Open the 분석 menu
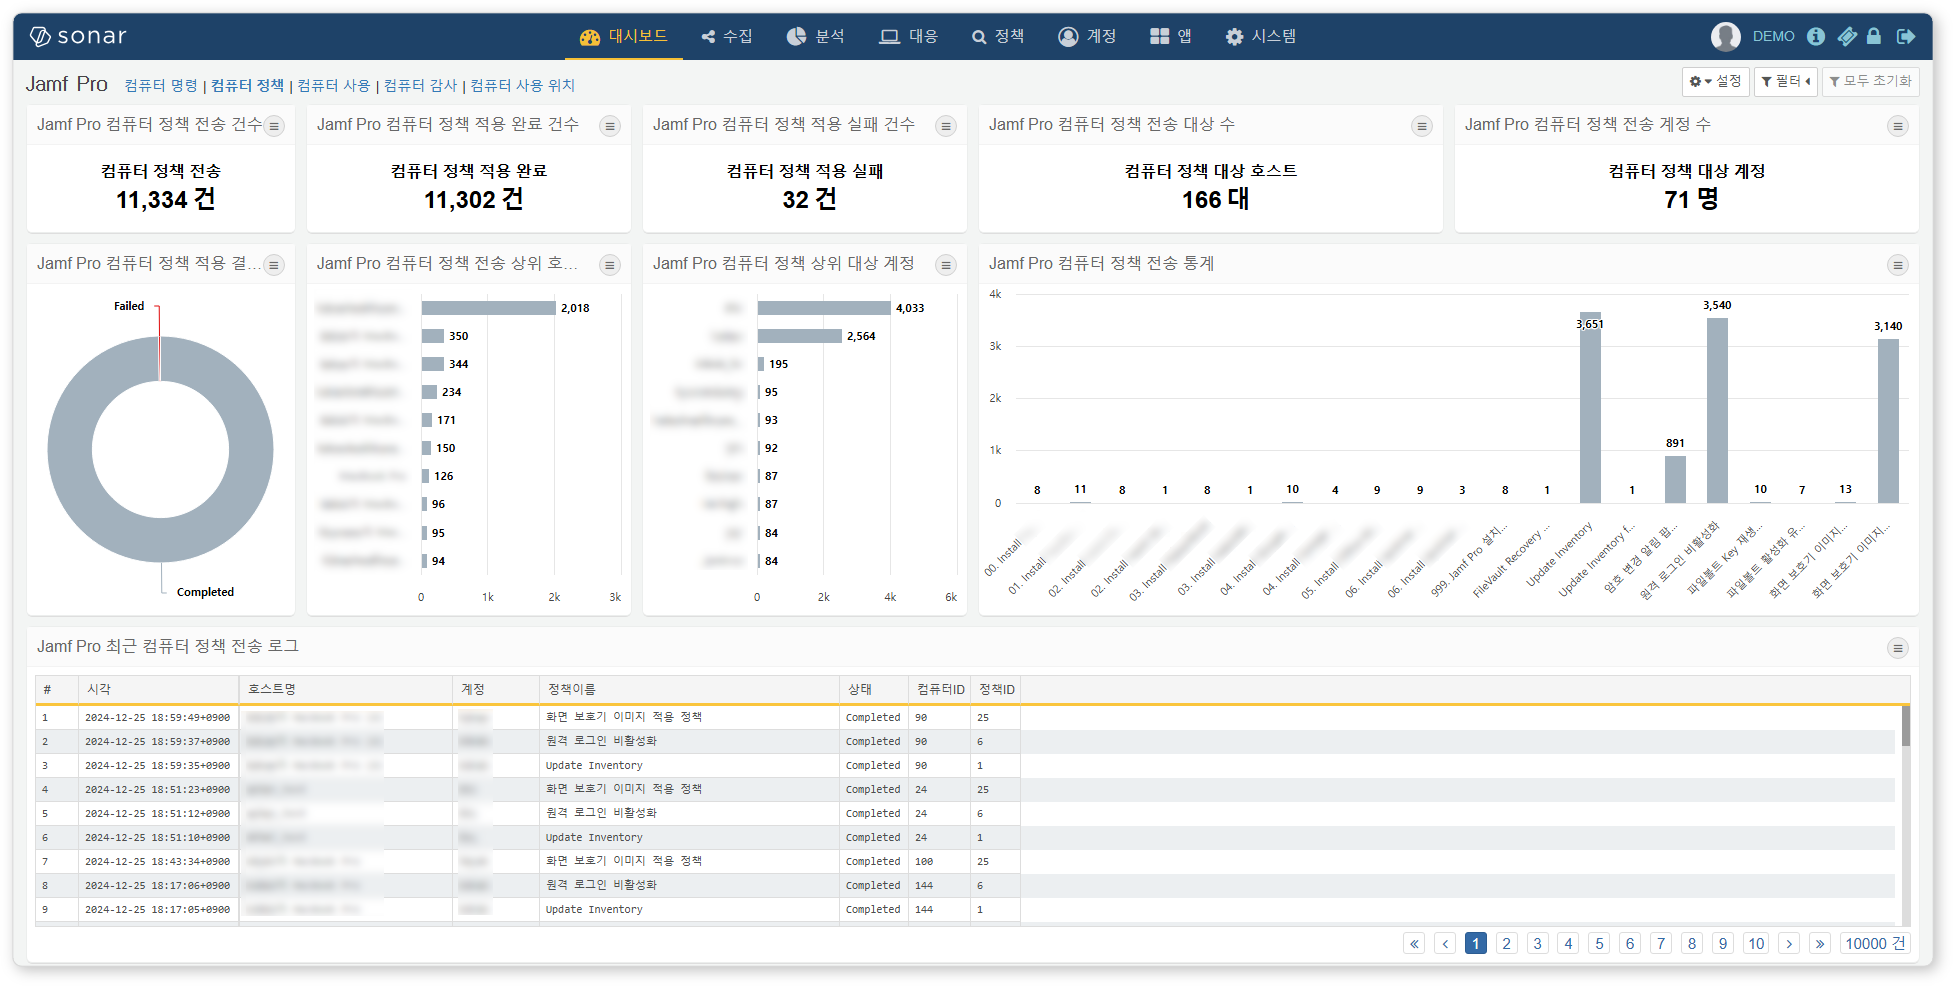The image size is (1954, 987). click(816, 37)
